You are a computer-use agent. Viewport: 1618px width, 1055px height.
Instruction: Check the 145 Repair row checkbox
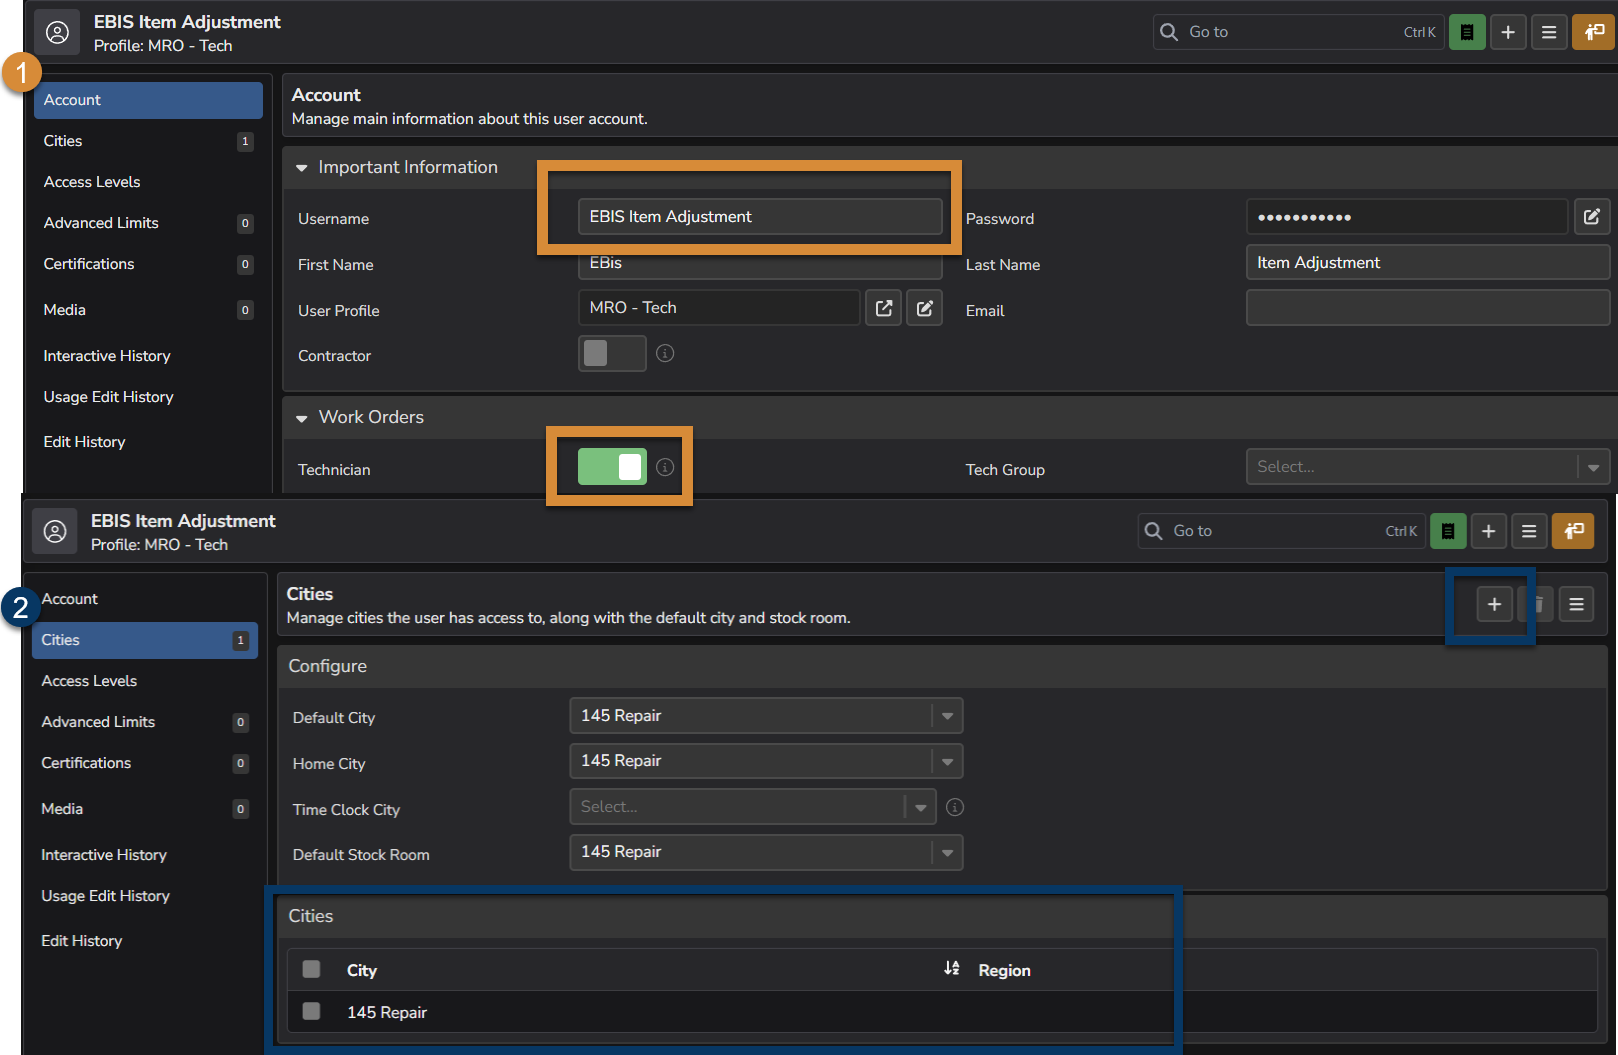tap(312, 1011)
